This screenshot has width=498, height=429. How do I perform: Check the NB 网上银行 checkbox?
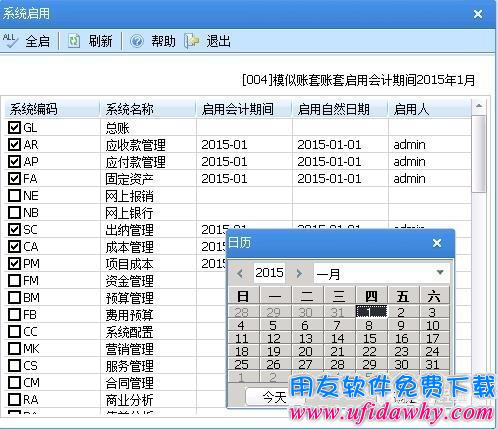(x=14, y=212)
